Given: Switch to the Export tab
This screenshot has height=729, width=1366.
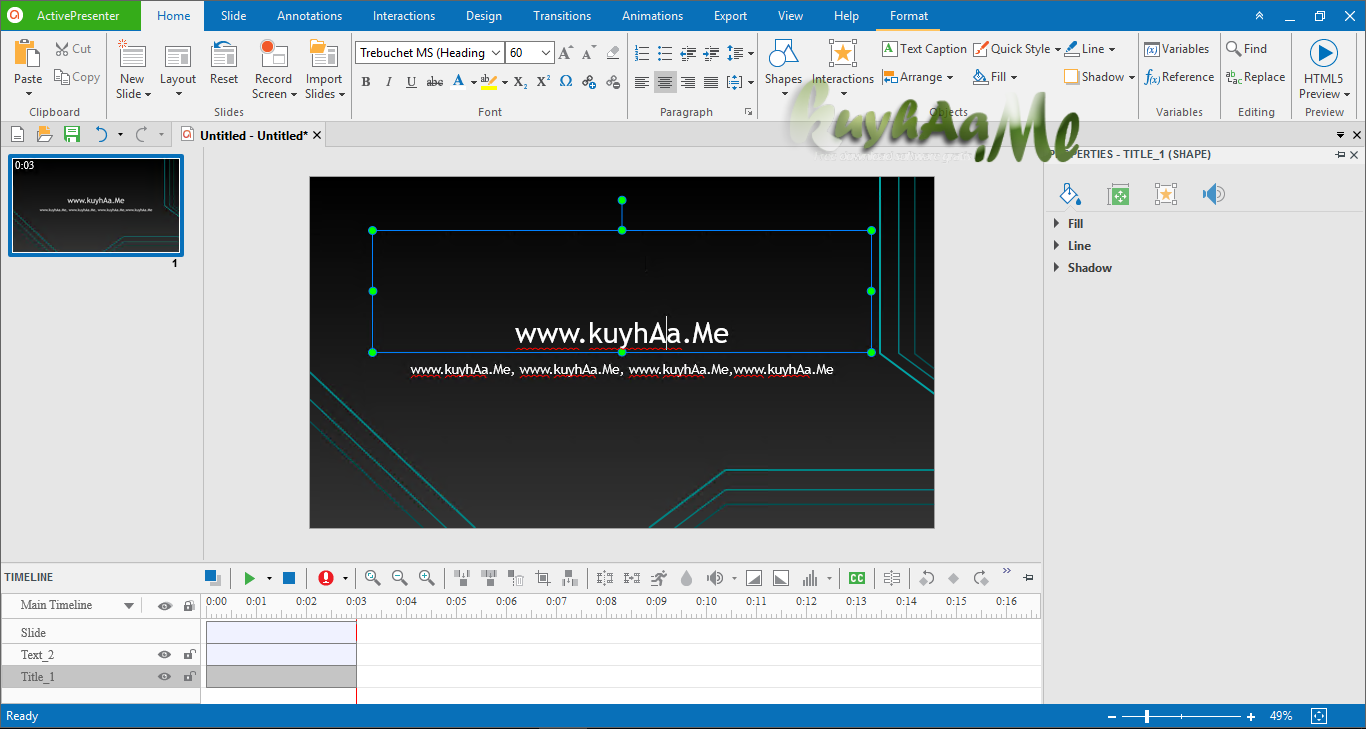Looking at the screenshot, I should click(731, 16).
